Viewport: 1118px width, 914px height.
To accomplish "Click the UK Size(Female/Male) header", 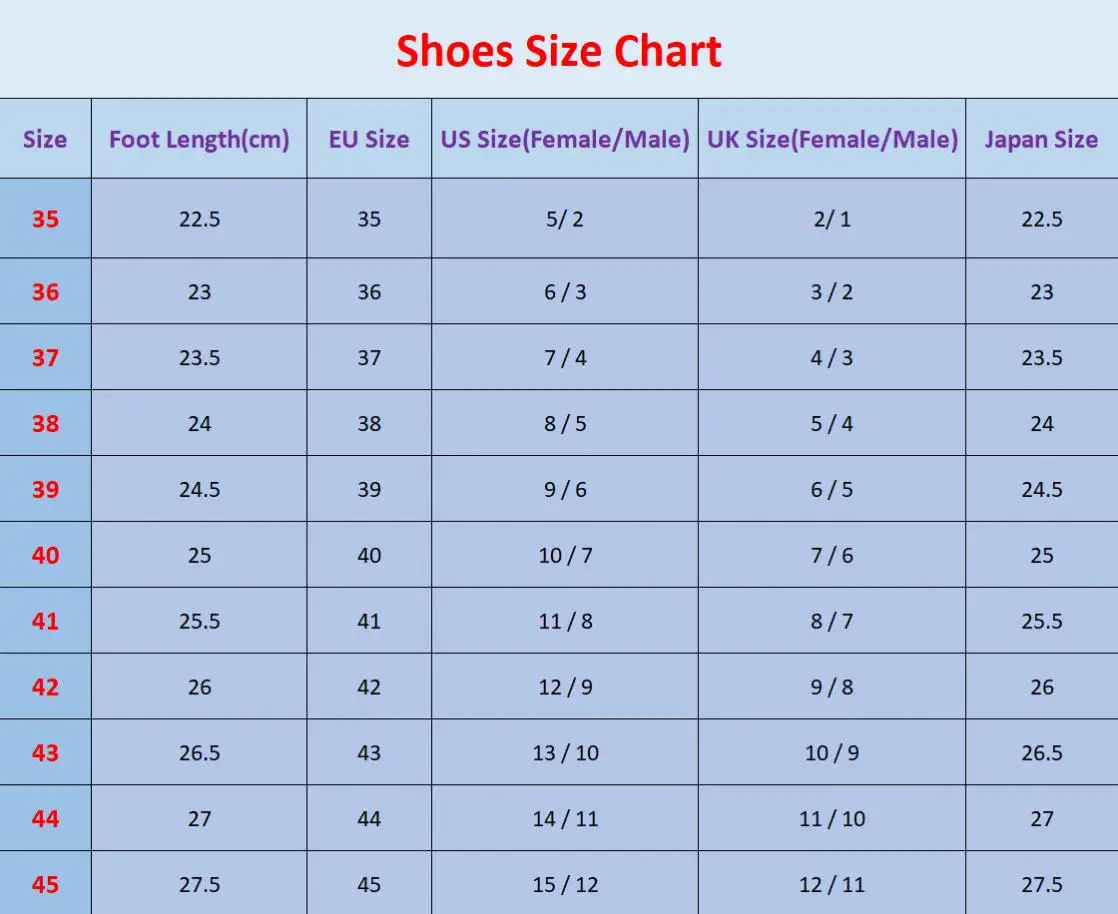I will (x=832, y=139).
